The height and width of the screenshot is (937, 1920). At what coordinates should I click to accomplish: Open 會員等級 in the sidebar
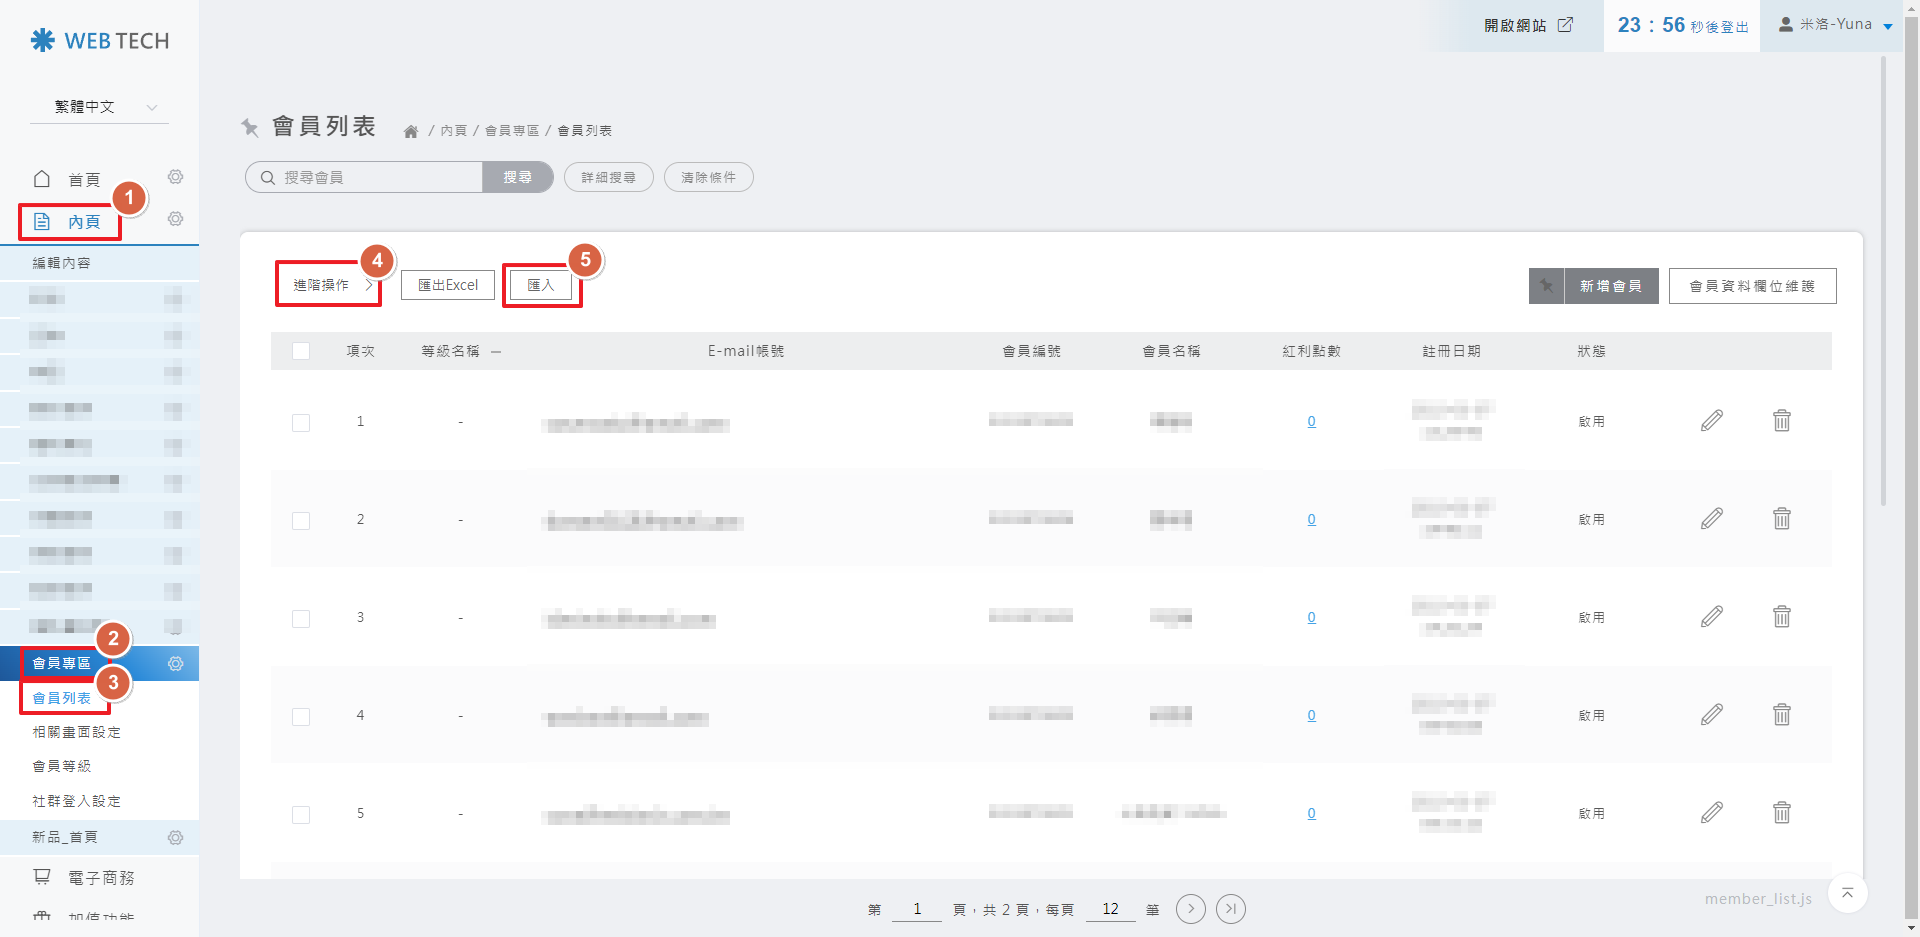coord(62,766)
